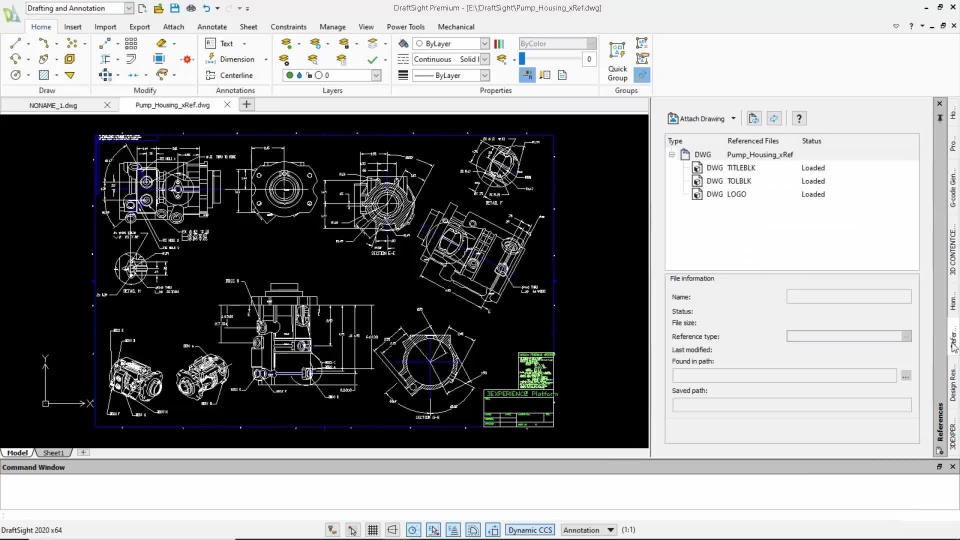Click the New document icon
Image resolution: width=960 pixels, height=540 pixels.
pyautogui.click(x=142, y=8)
